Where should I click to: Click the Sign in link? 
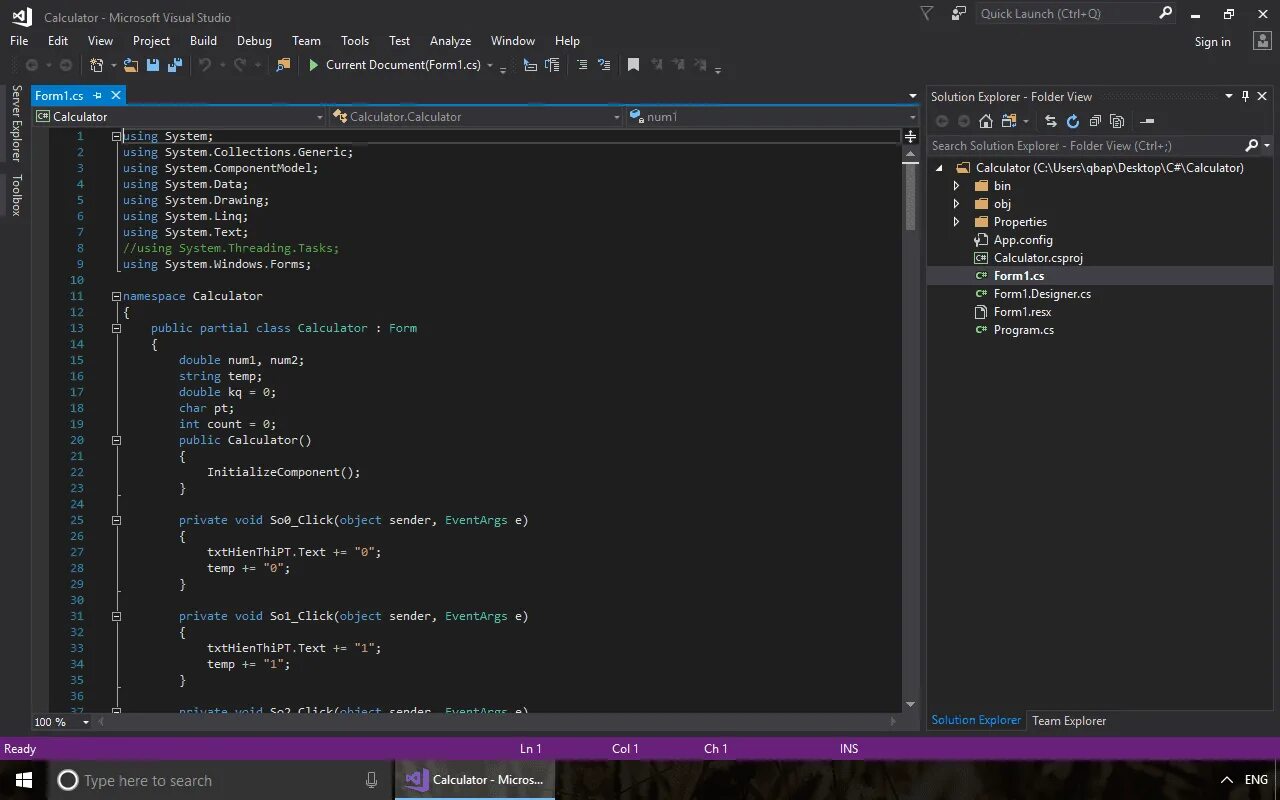pos(1212,42)
